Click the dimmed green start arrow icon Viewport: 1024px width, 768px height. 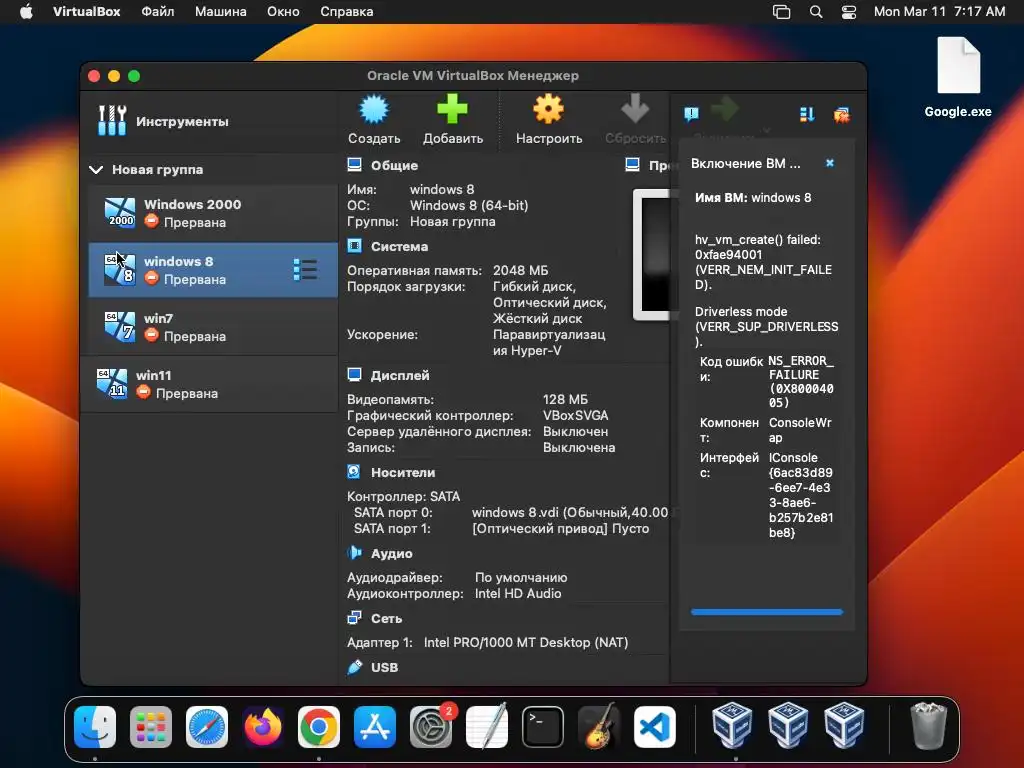[724, 109]
